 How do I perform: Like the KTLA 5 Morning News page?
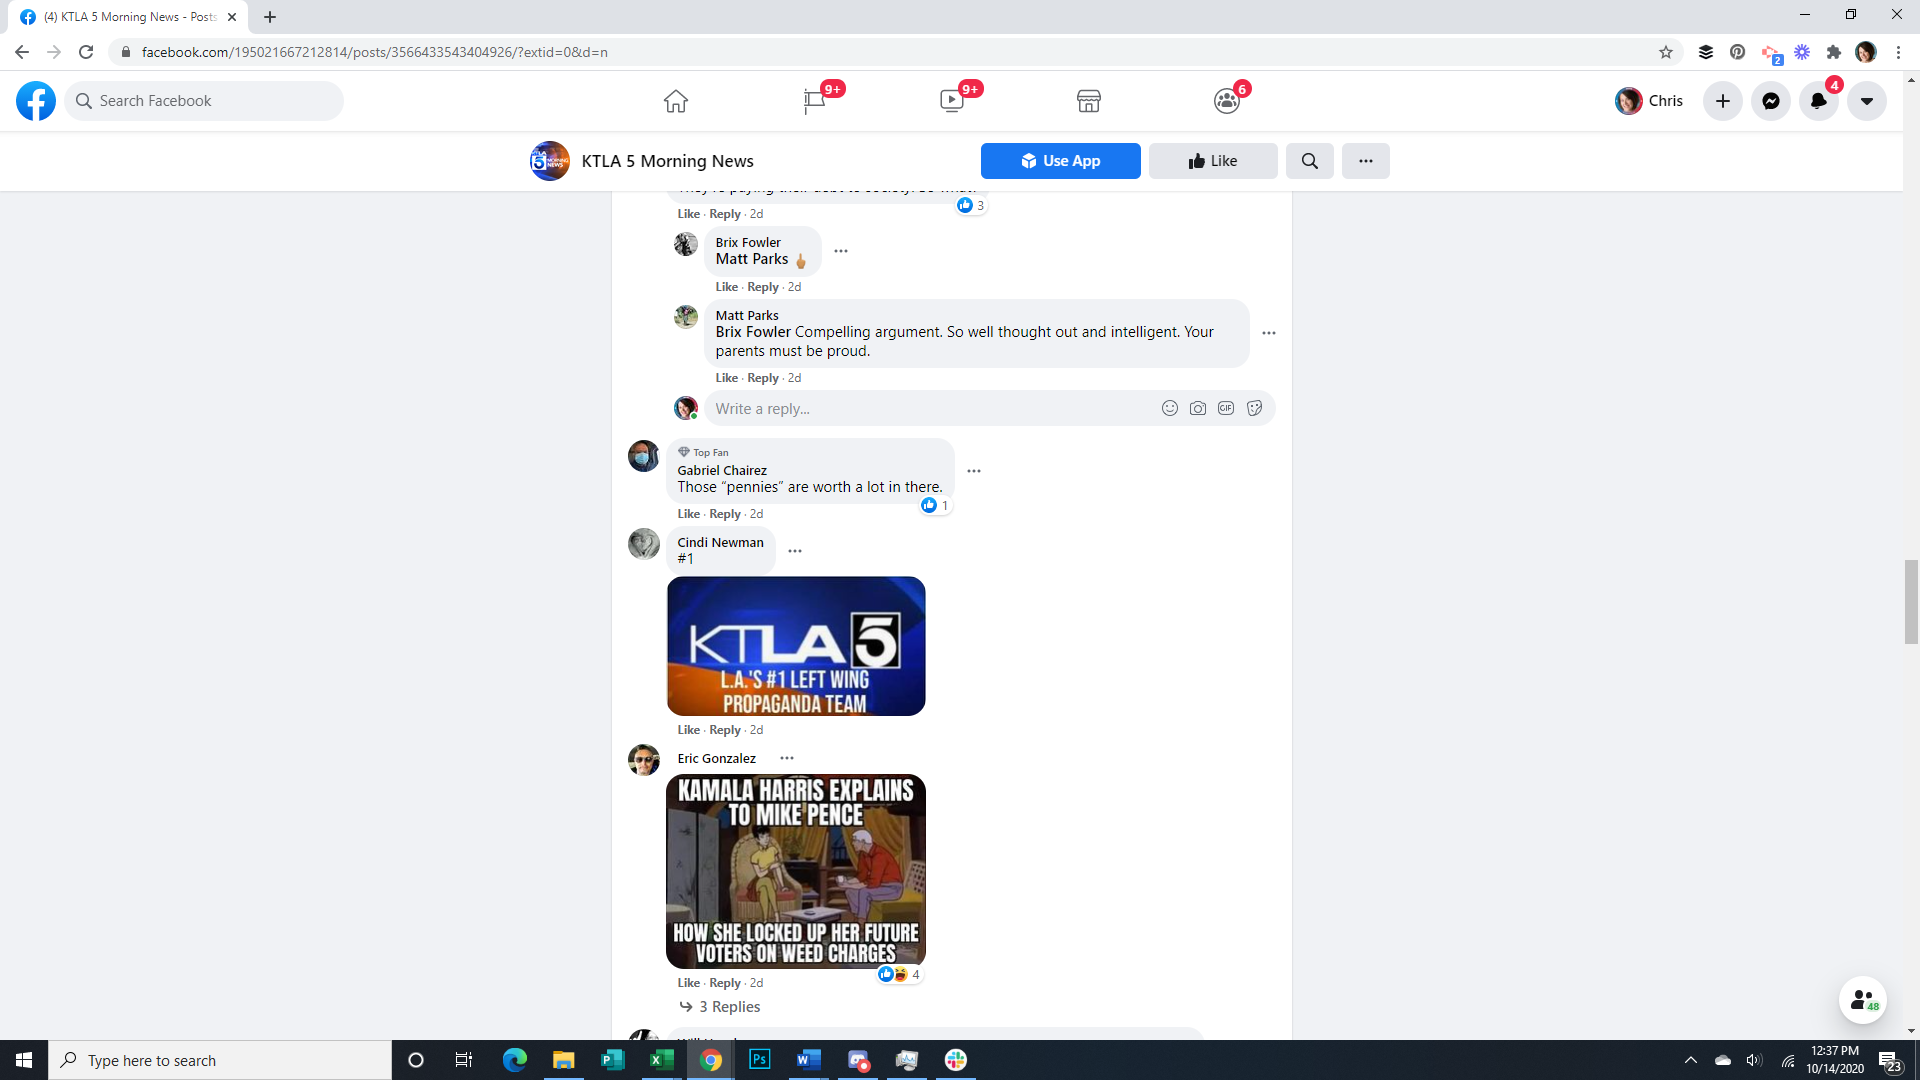[1212, 161]
